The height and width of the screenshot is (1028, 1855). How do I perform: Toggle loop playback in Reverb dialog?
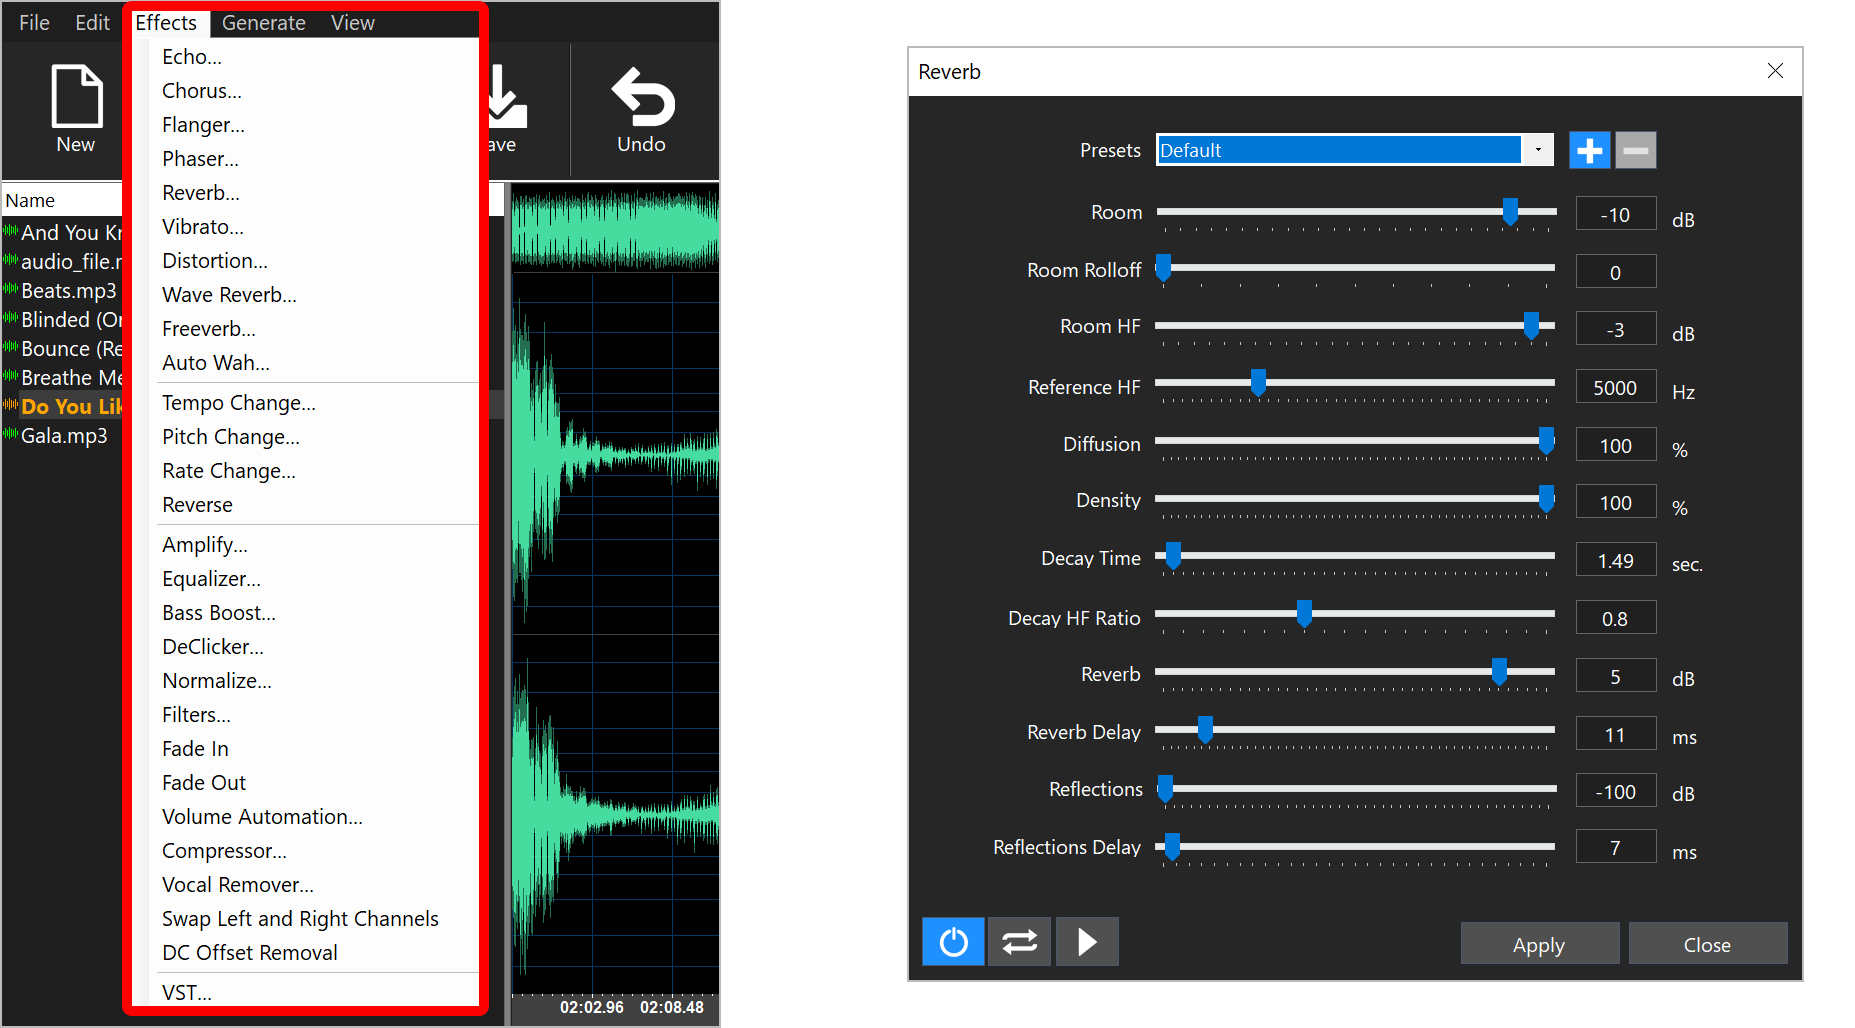point(1019,942)
